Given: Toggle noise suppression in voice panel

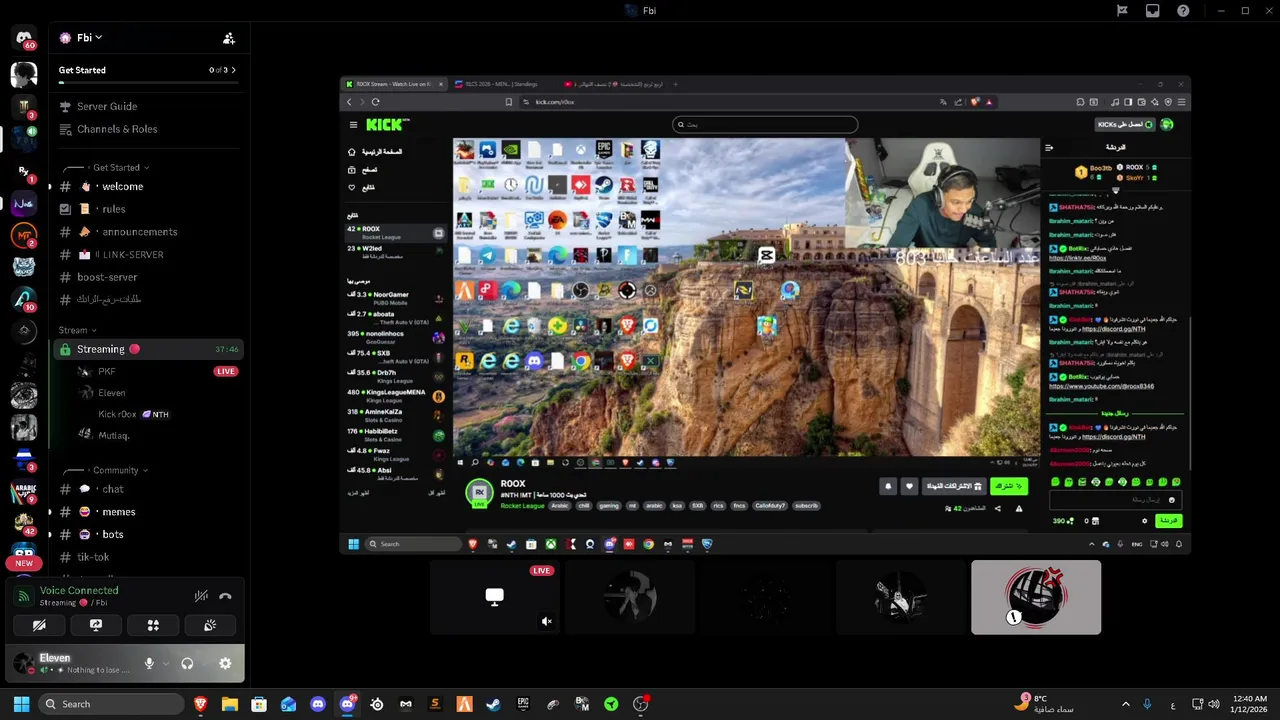Looking at the screenshot, I should click(201, 596).
